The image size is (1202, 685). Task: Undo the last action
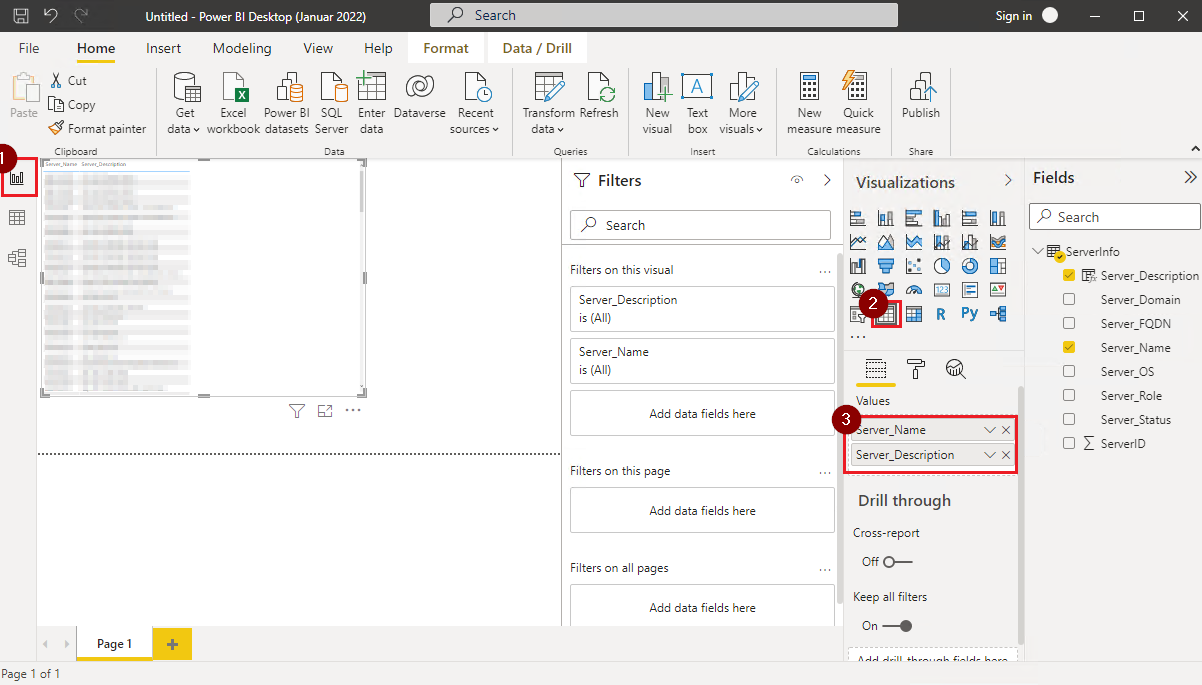pyautogui.click(x=51, y=16)
